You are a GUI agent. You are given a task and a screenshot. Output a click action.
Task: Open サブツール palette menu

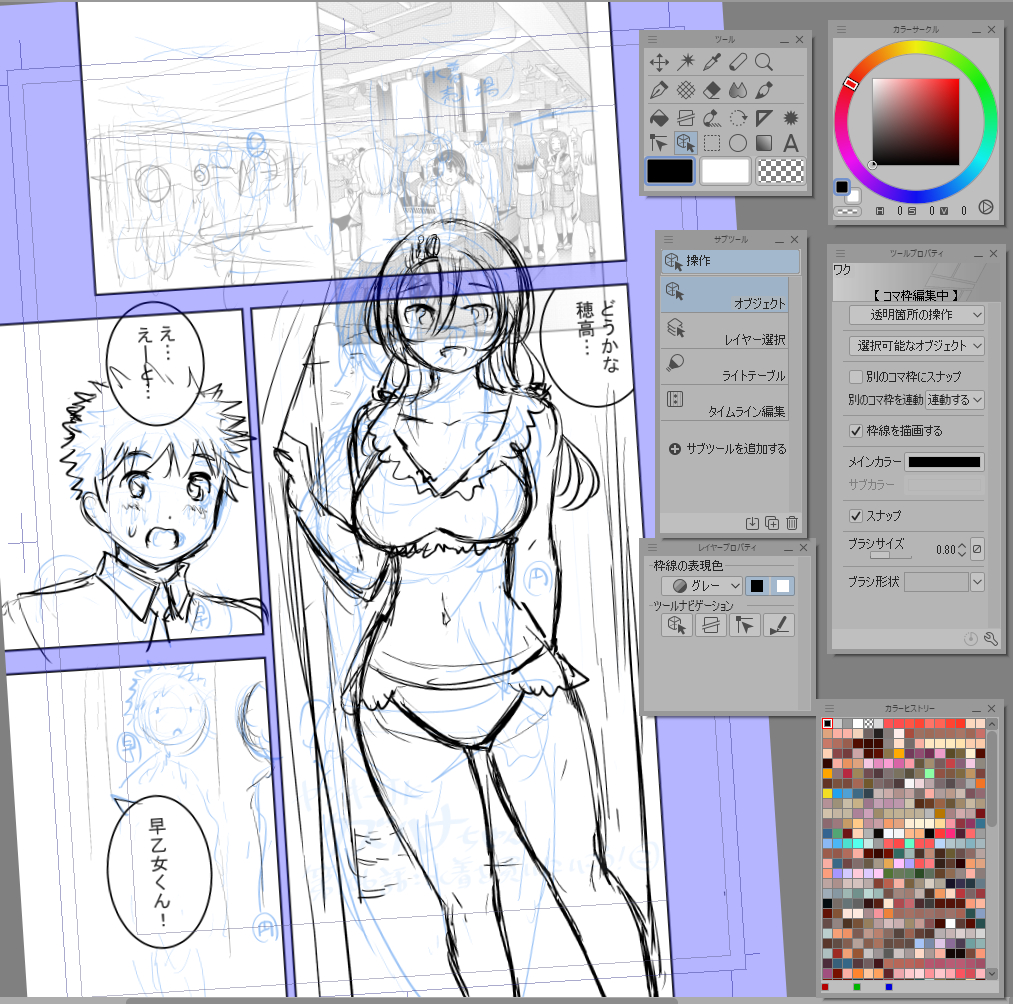(668, 239)
